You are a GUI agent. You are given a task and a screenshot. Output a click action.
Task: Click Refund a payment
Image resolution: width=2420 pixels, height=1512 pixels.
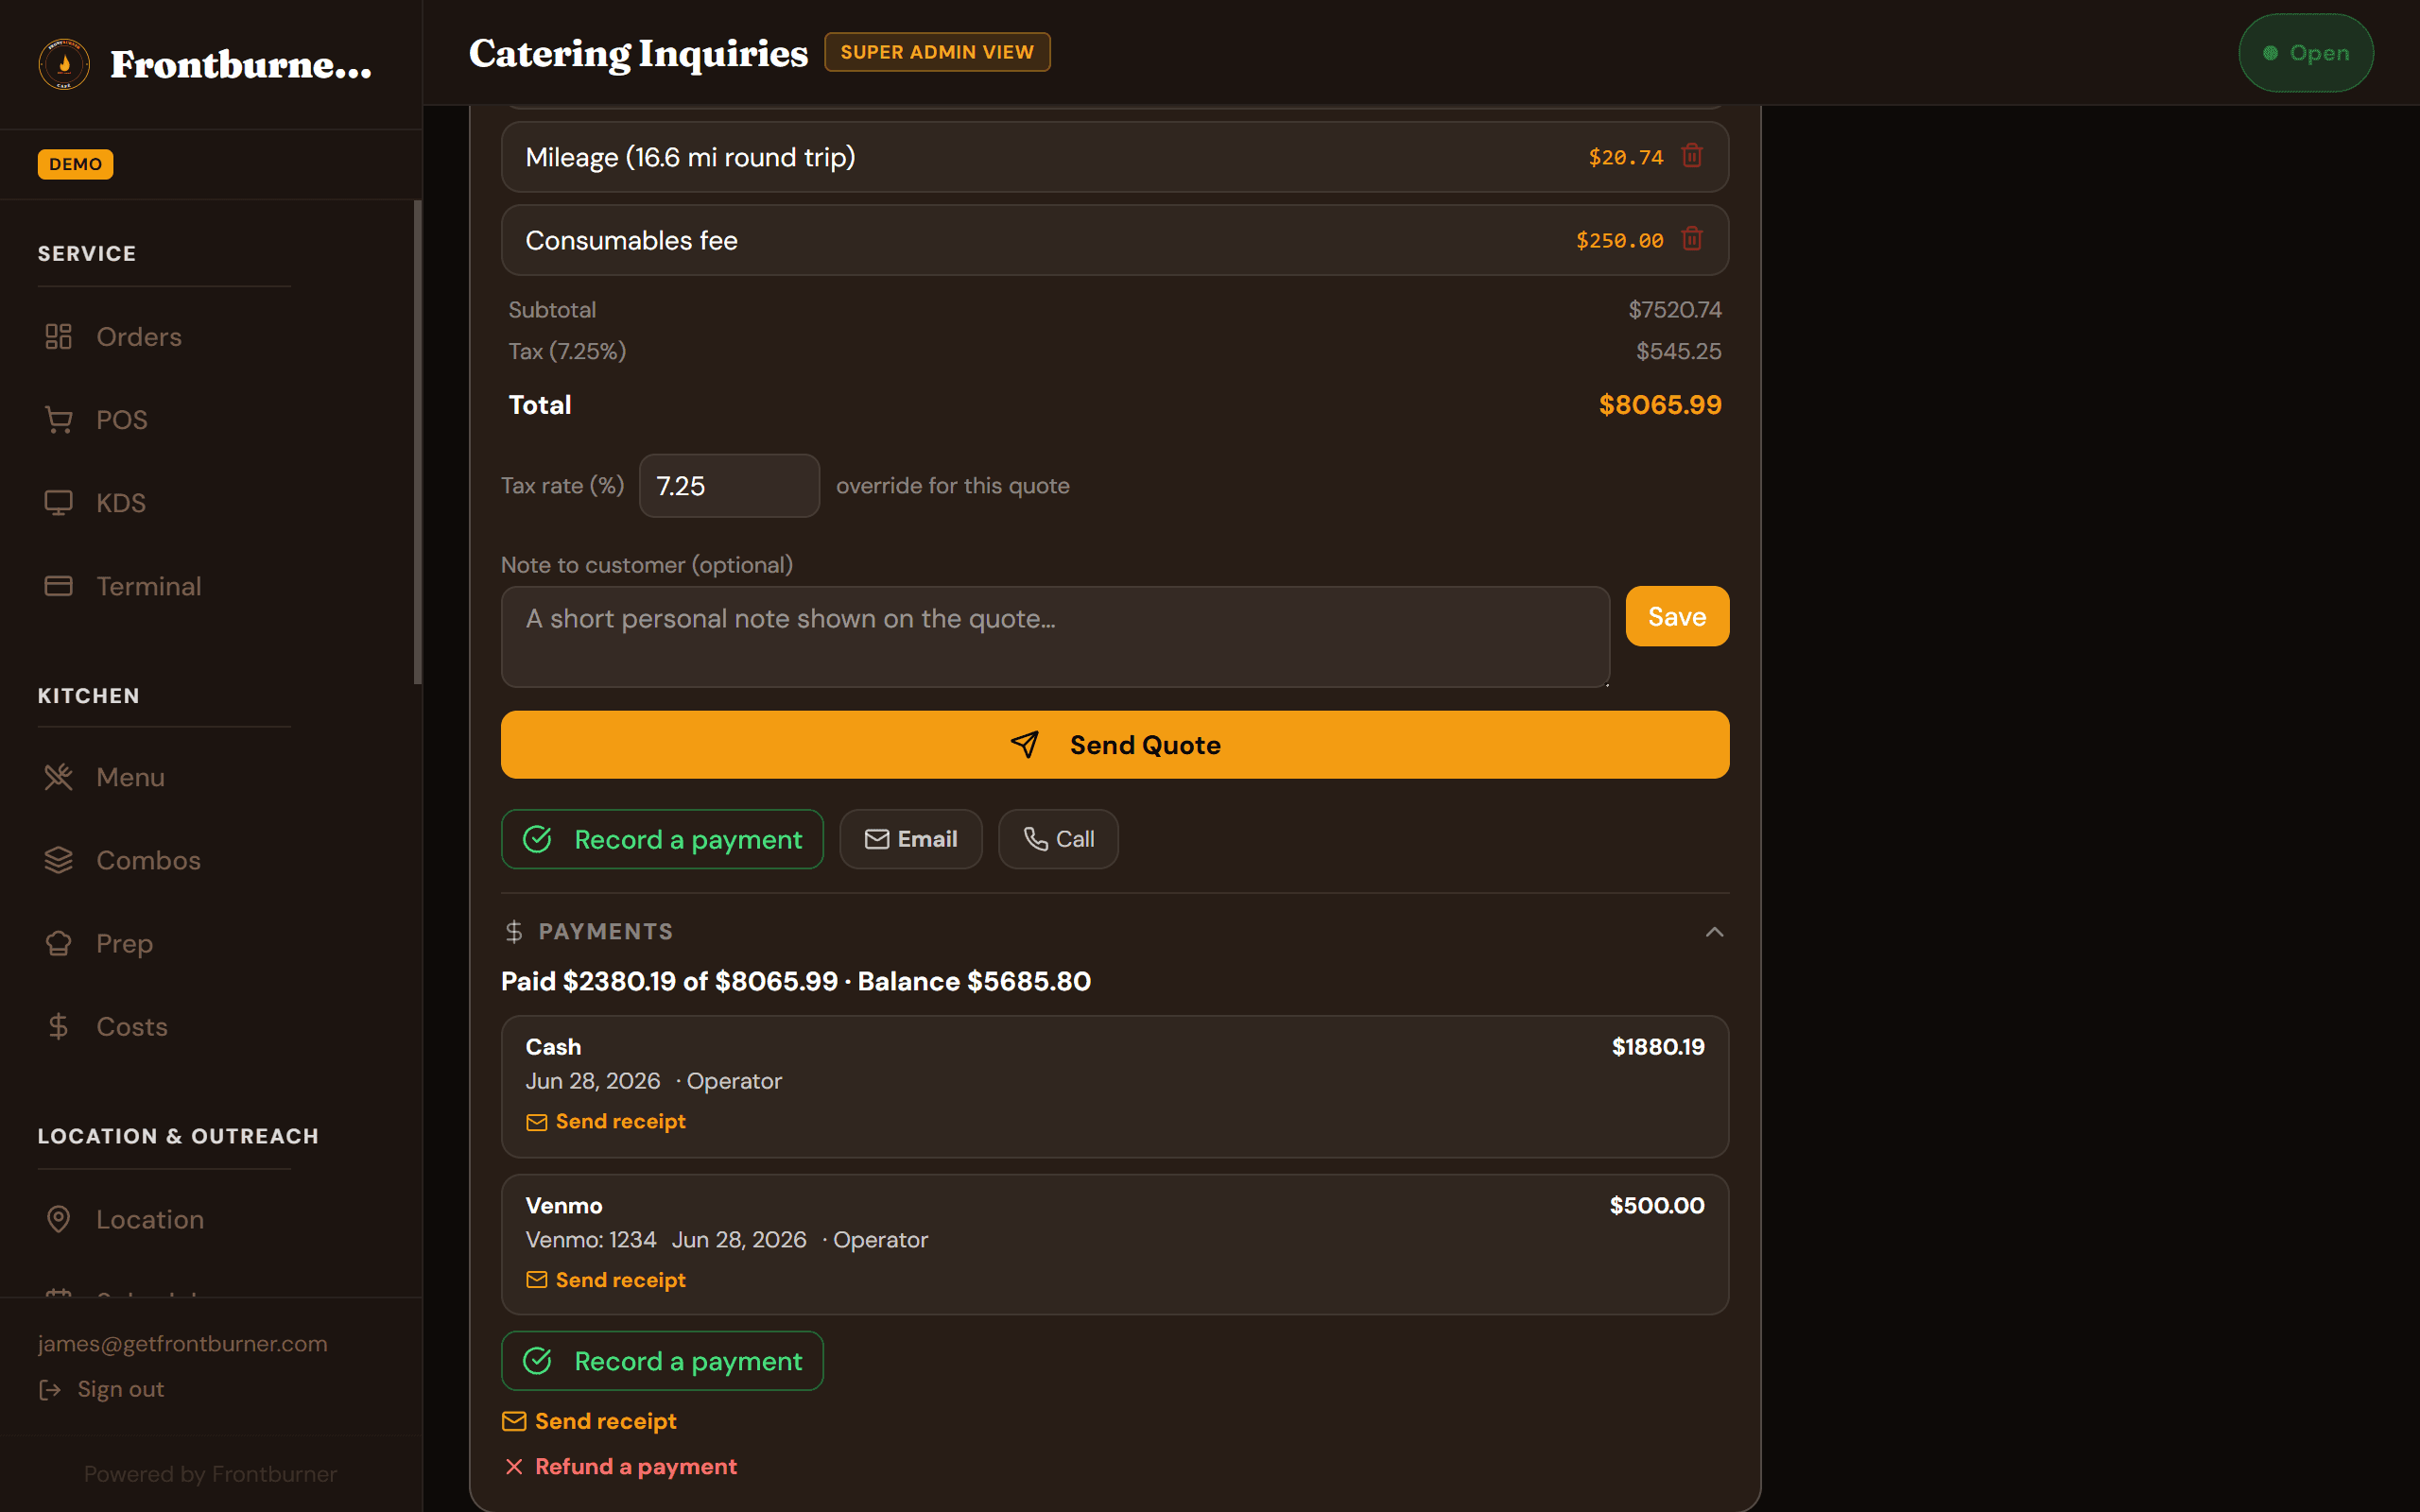(621, 1467)
